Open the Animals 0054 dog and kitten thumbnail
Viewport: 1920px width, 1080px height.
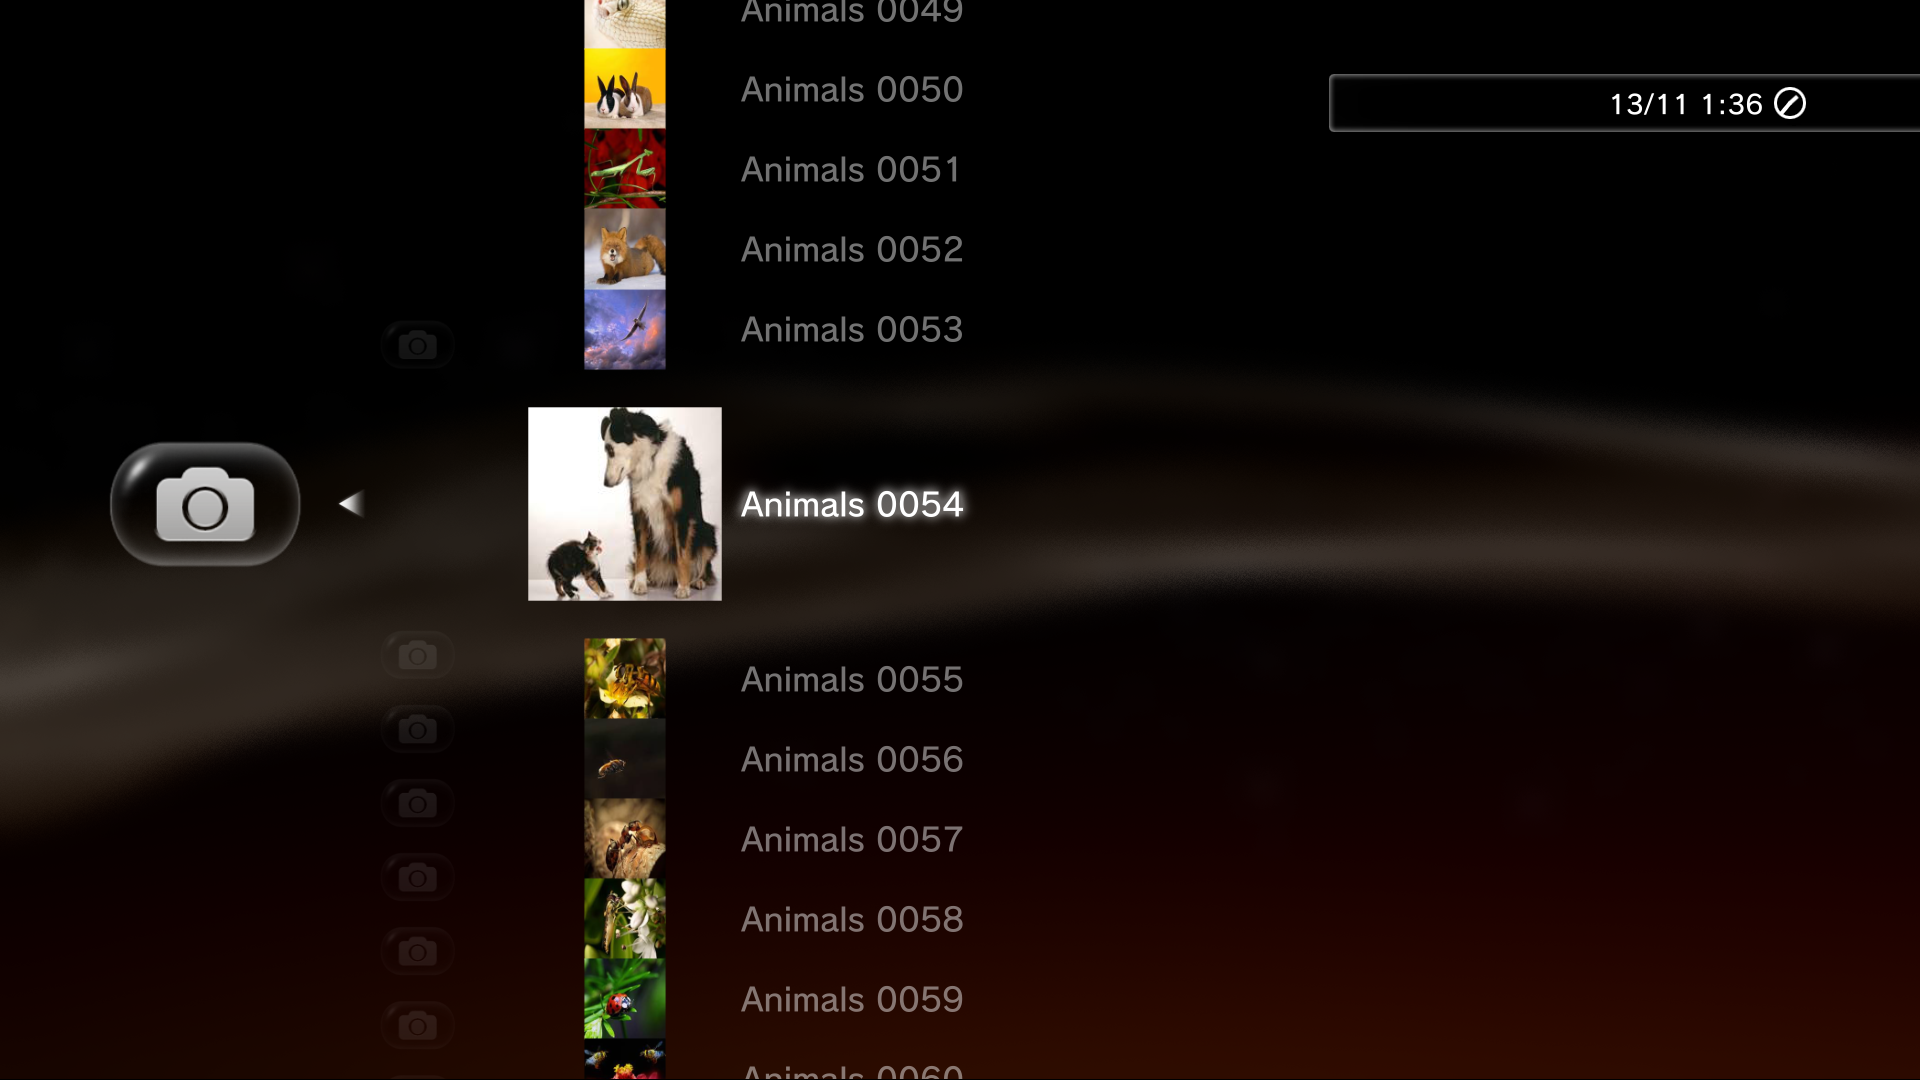[625, 504]
